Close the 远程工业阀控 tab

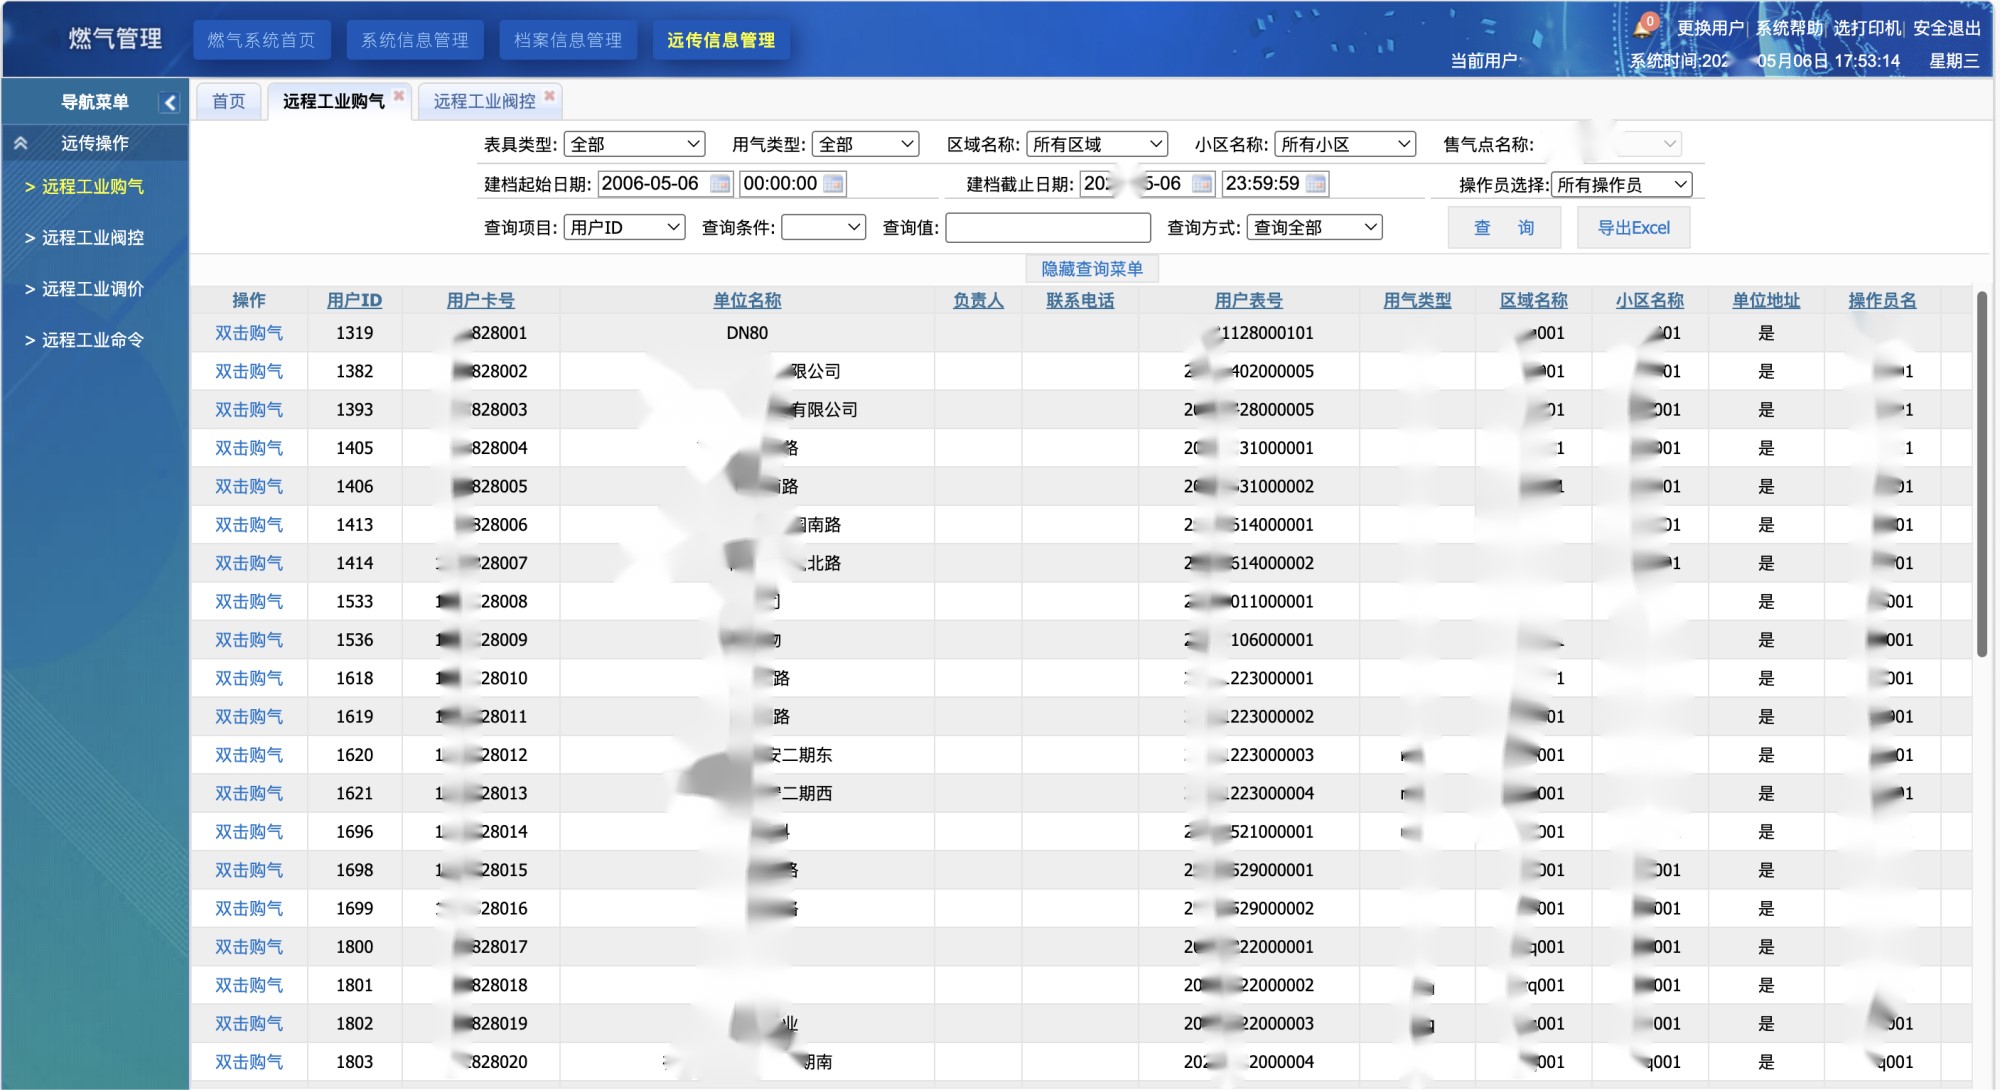[549, 96]
